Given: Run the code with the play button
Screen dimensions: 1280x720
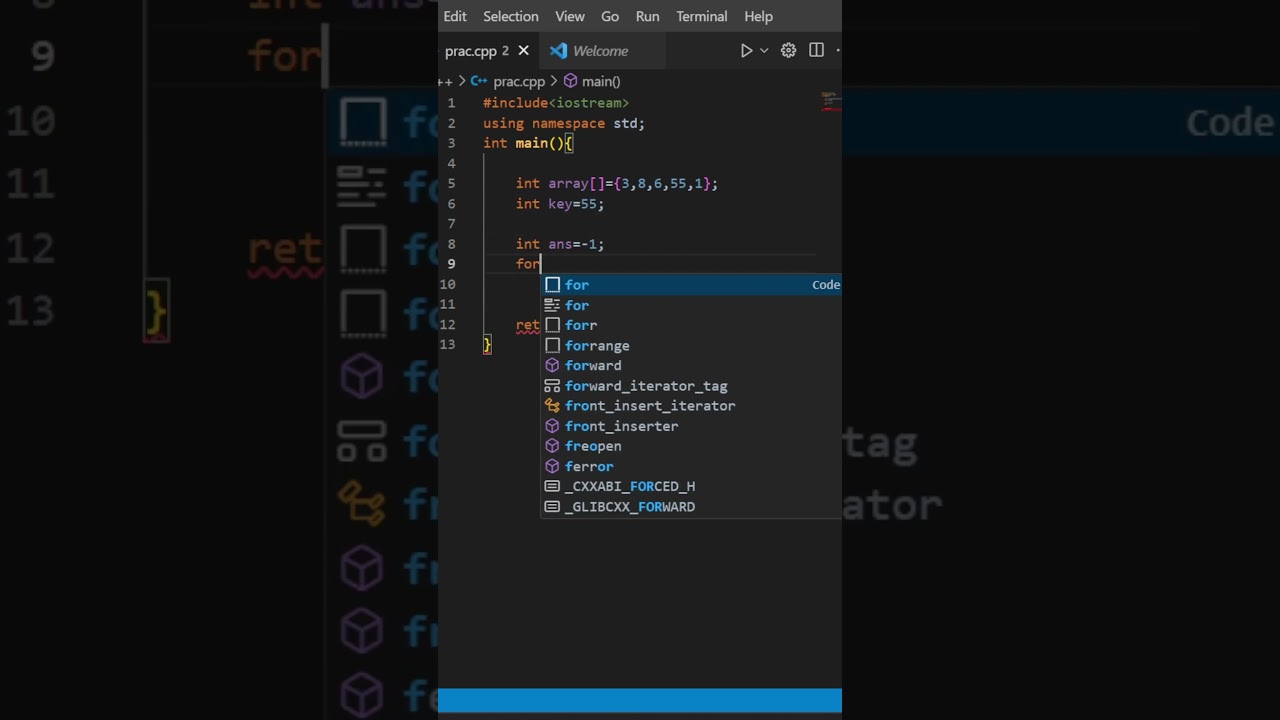Looking at the screenshot, I should (x=746, y=50).
